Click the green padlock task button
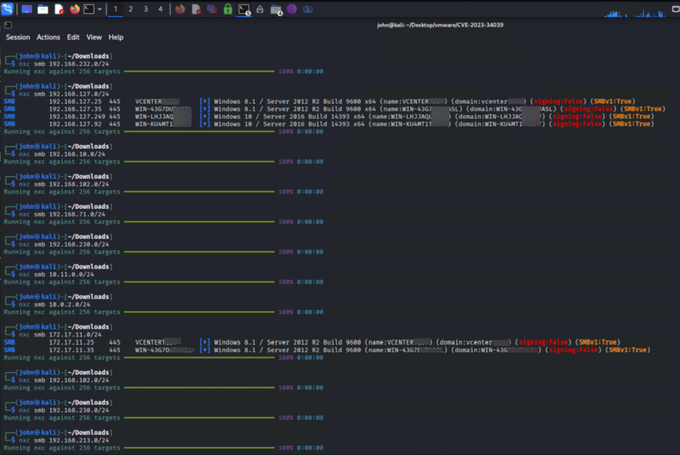 click(x=228, y=9)
